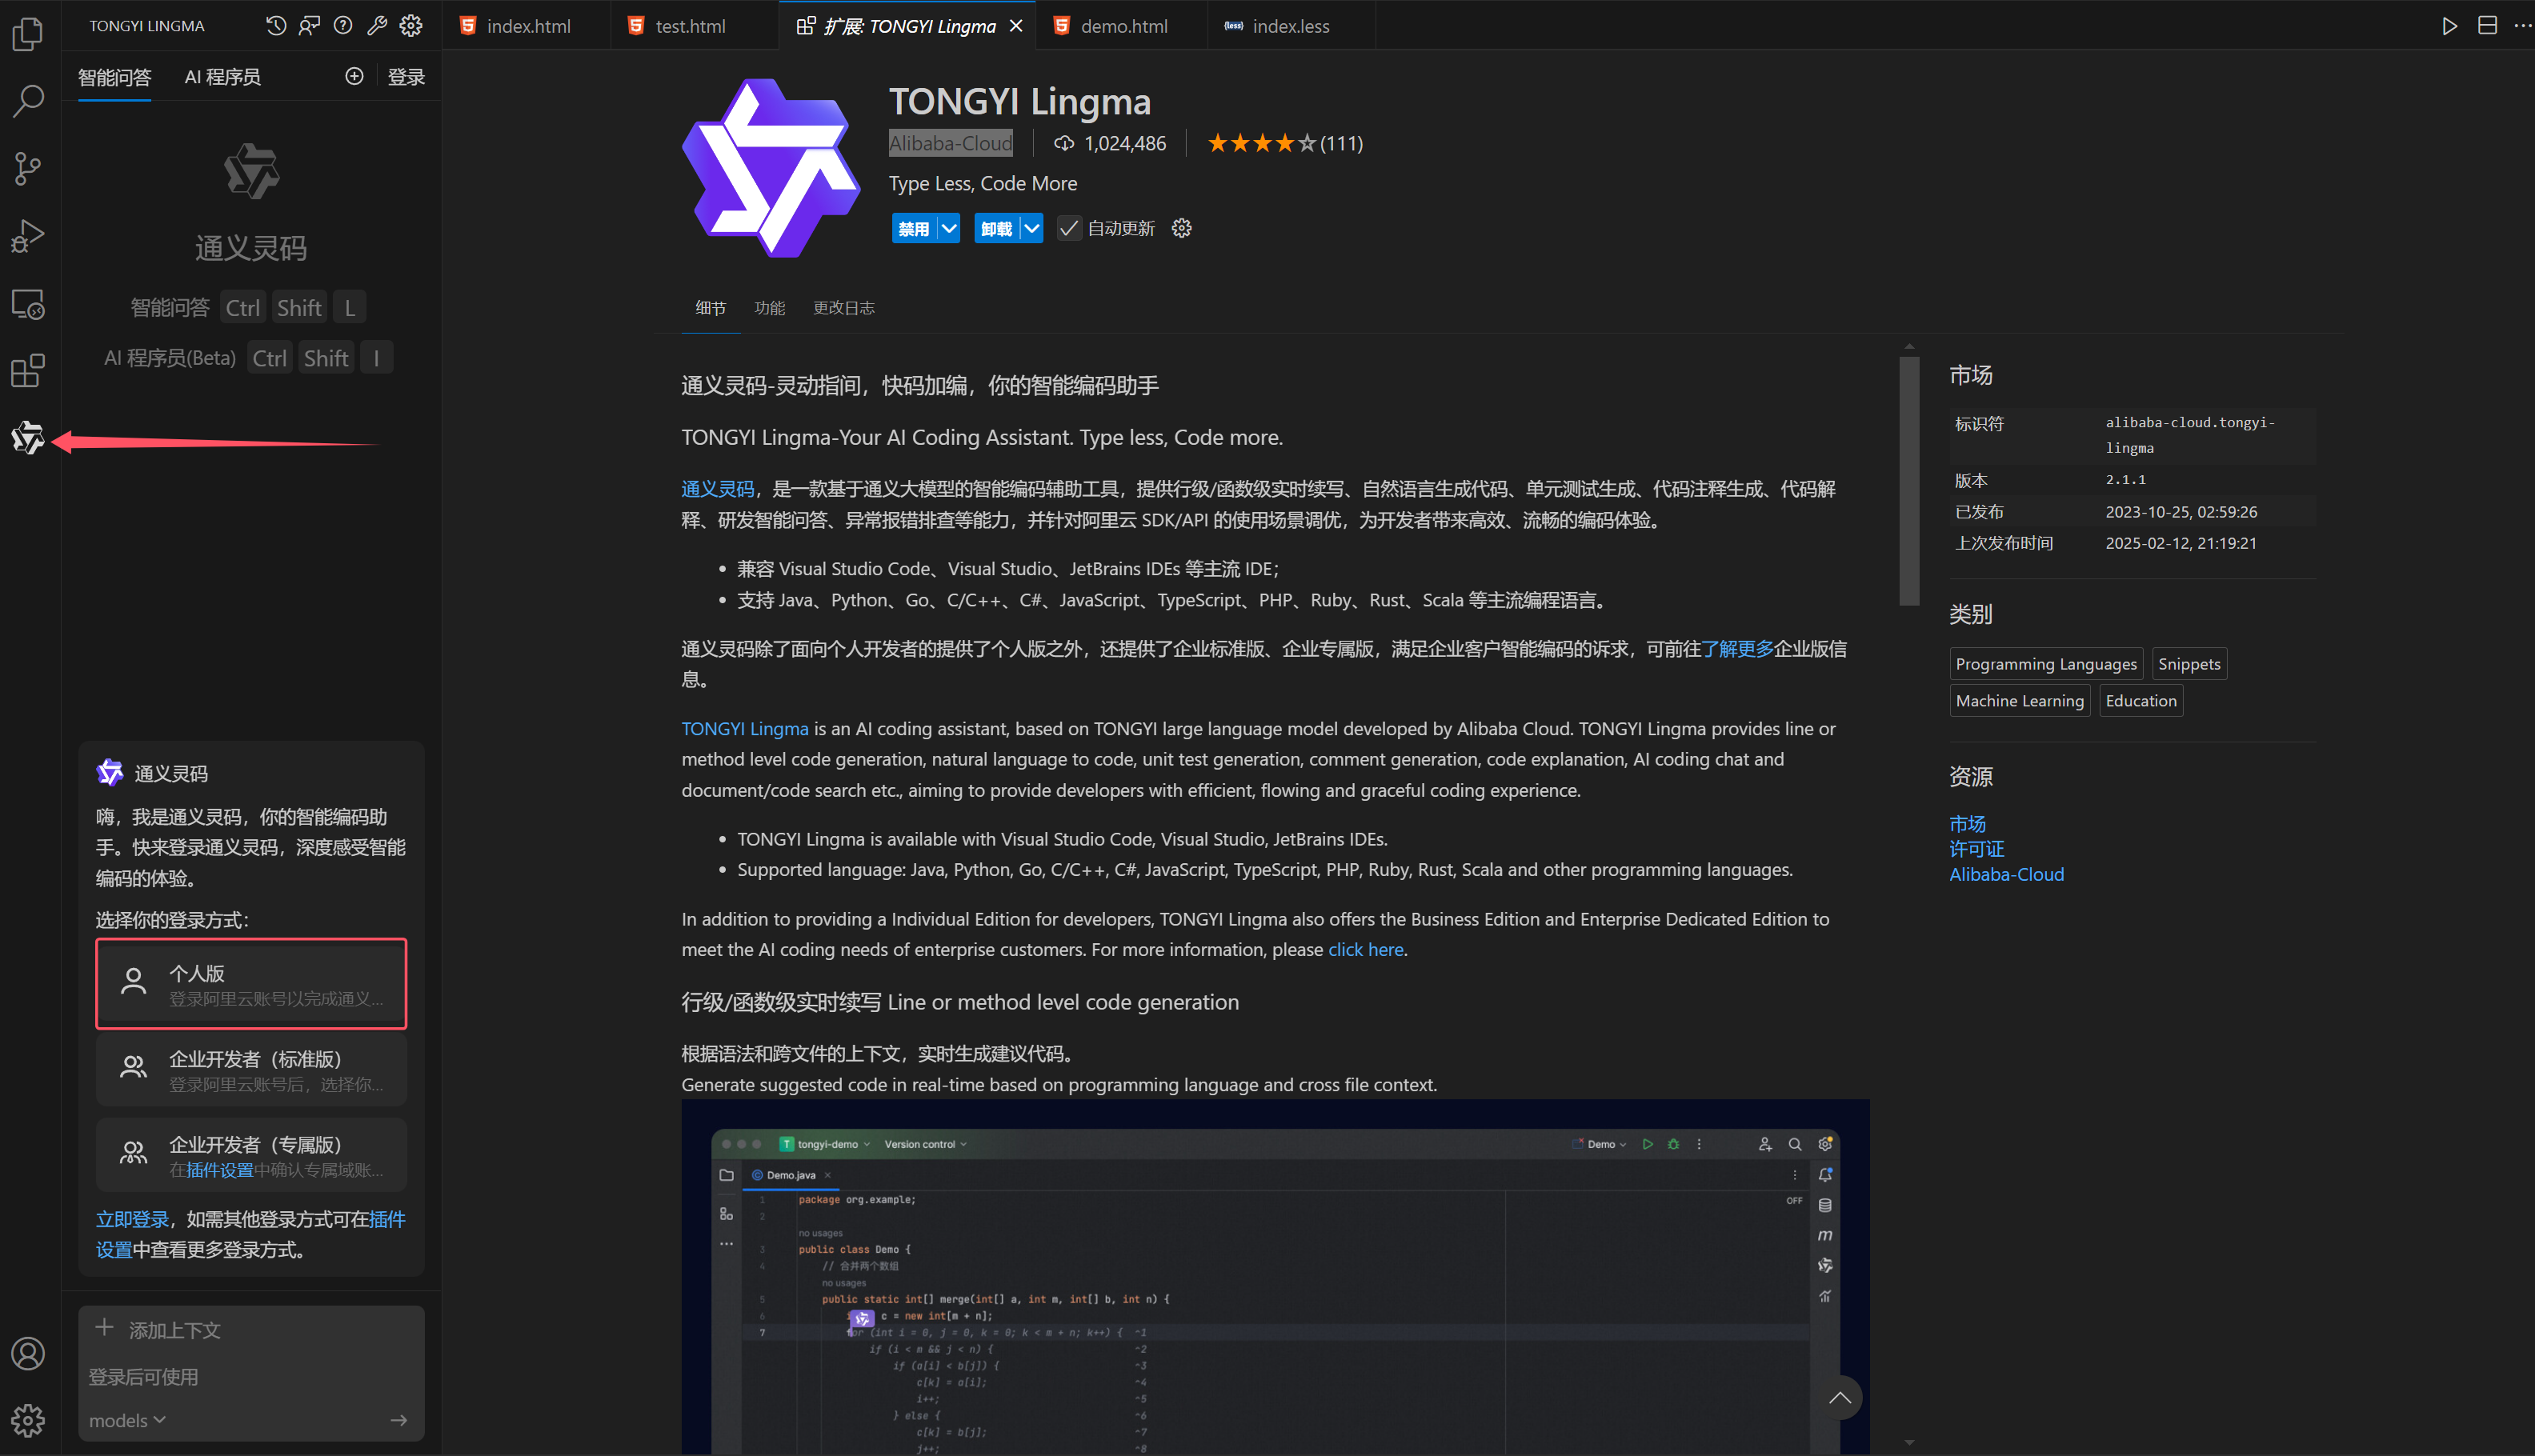This screenshot has height=1456, width=2535.
Task: Click split editor layout icon
Action: 2487,26
